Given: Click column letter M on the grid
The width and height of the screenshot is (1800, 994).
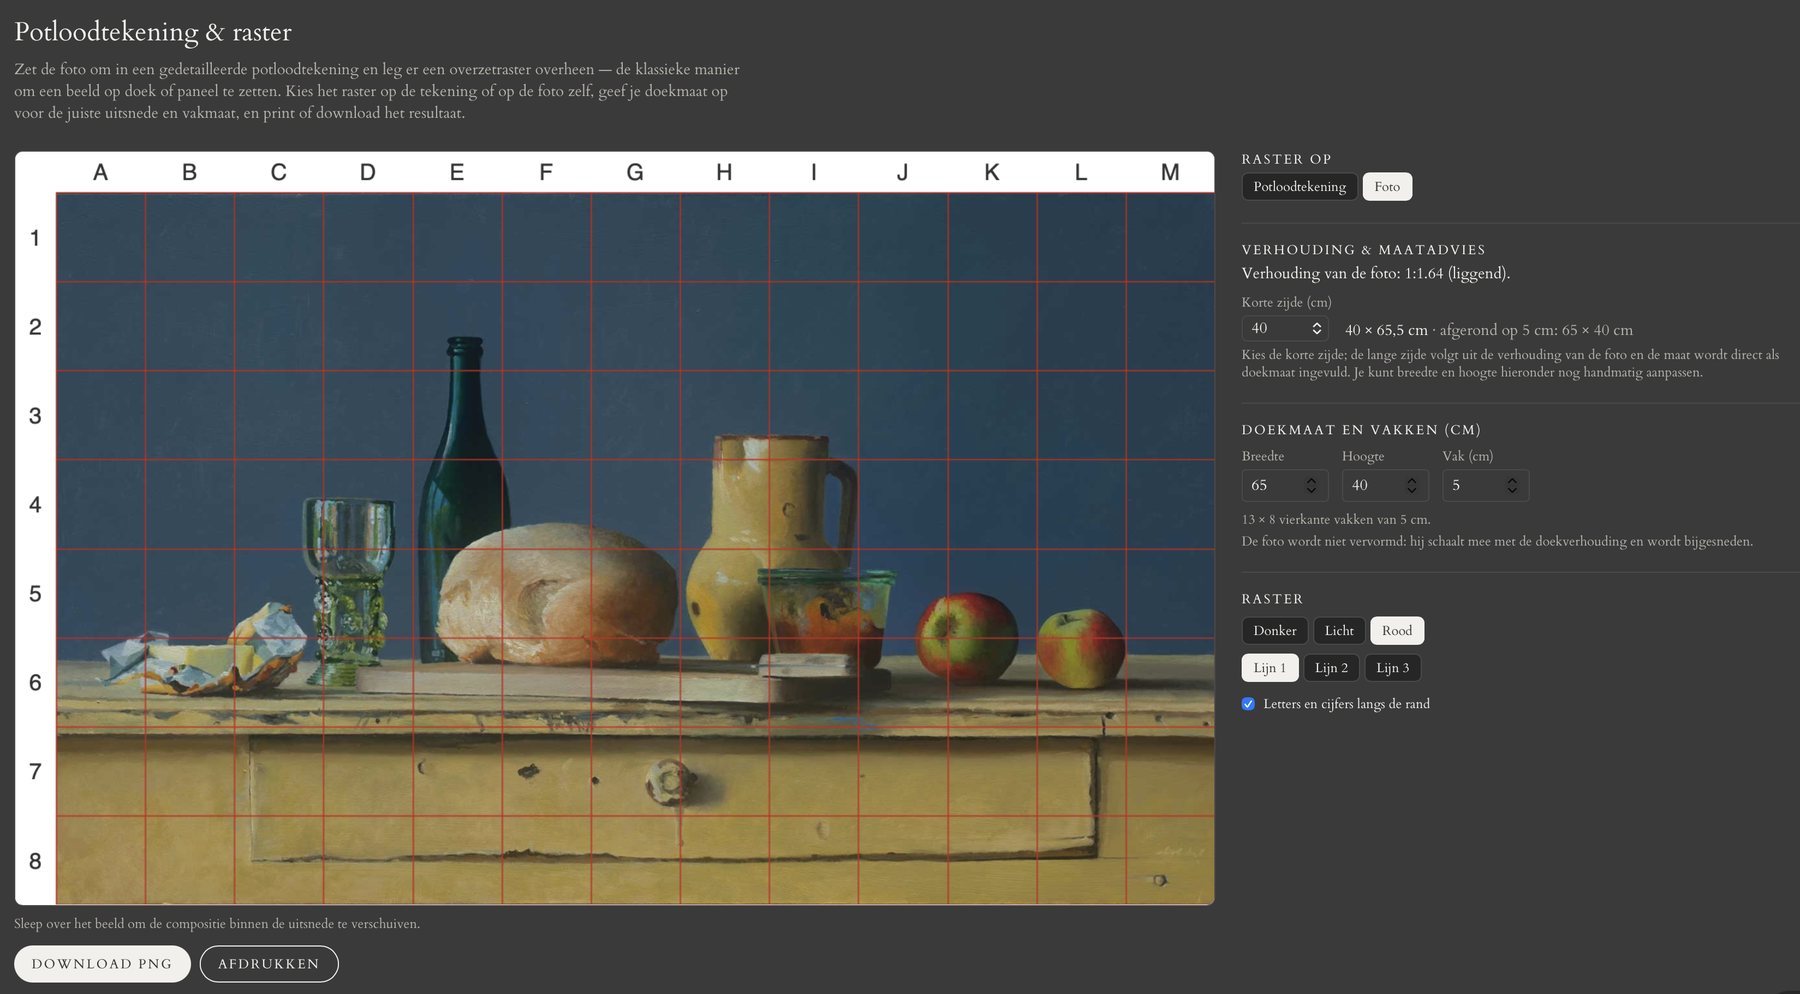Looking at the screenshot, I should tap(1170, 173).
